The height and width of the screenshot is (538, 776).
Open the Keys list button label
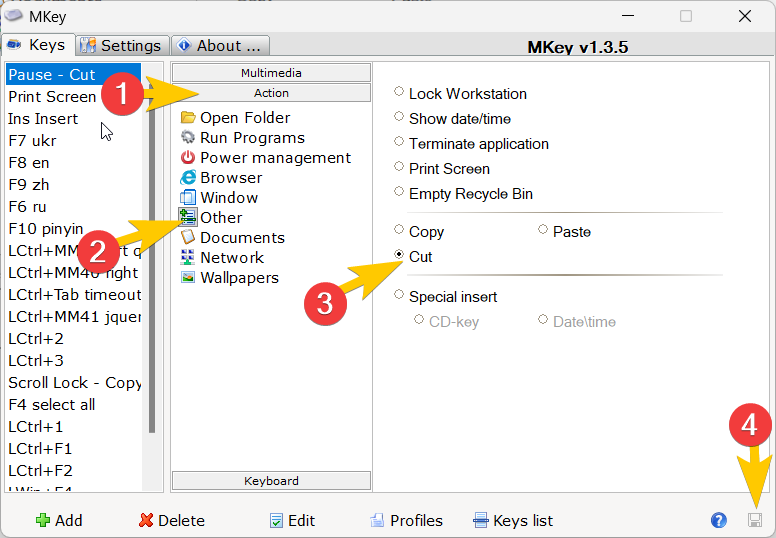tap(523, 521)
